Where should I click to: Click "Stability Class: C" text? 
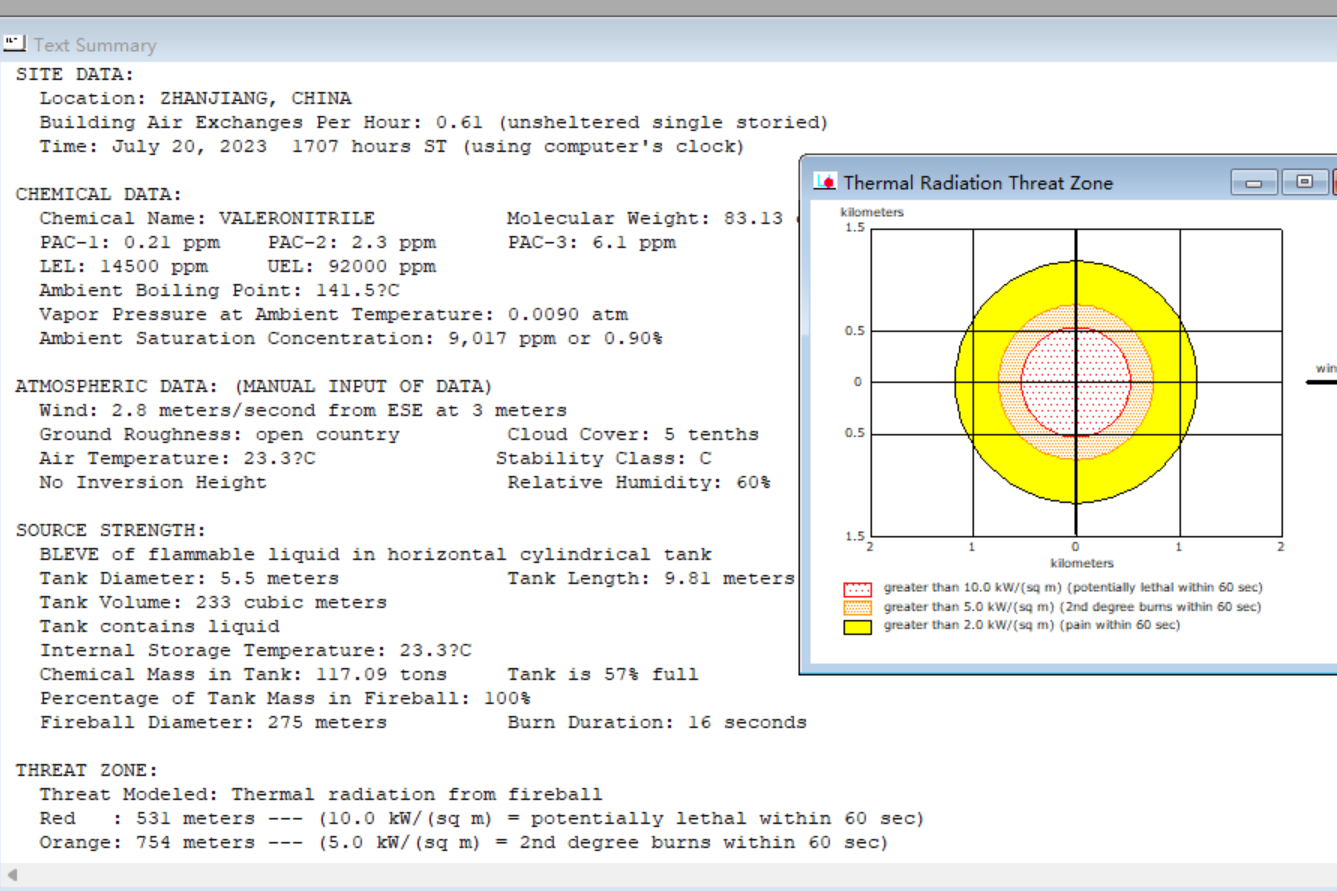point(602,458)
